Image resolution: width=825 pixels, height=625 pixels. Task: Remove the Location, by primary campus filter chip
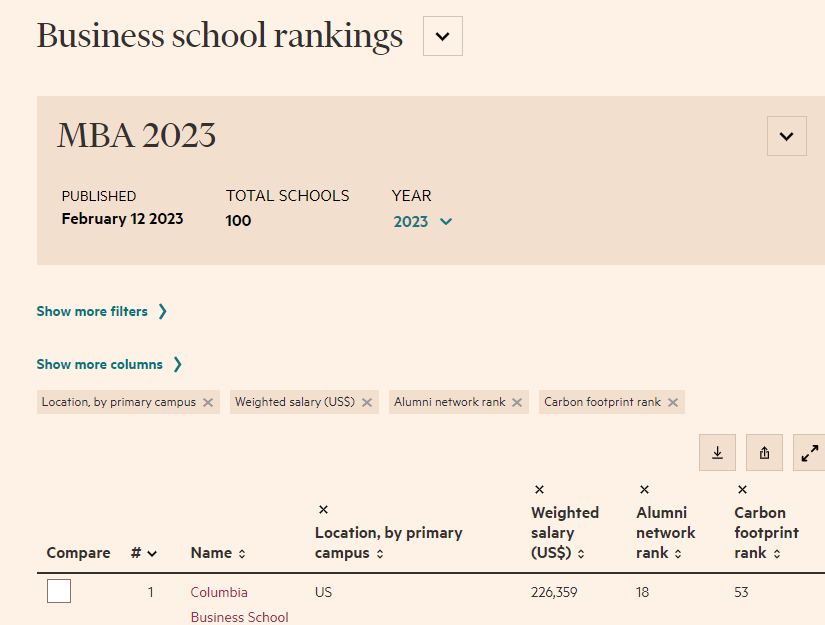click(x=209, y=401)
